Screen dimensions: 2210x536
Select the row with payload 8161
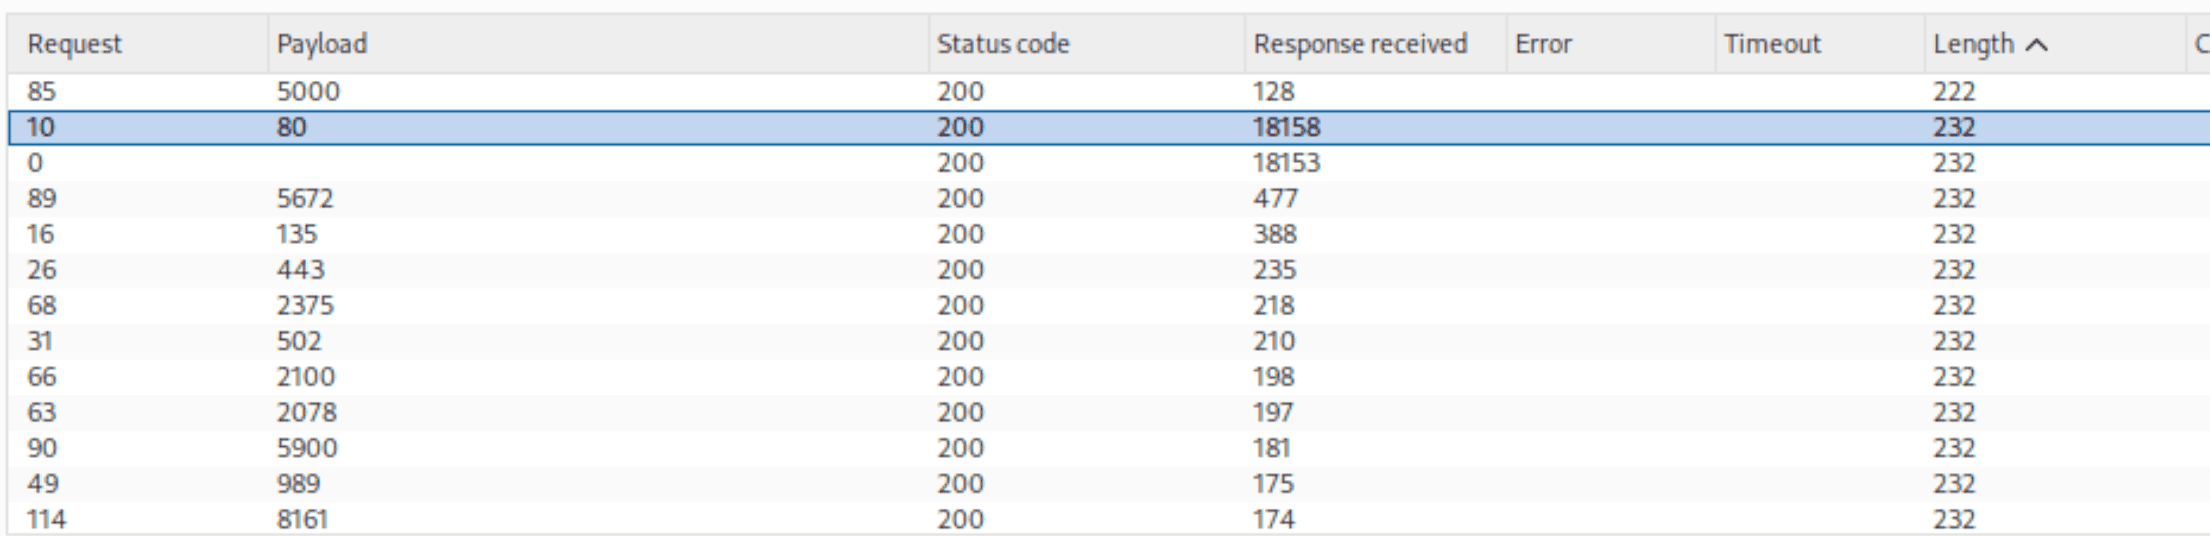(1108, 519)
